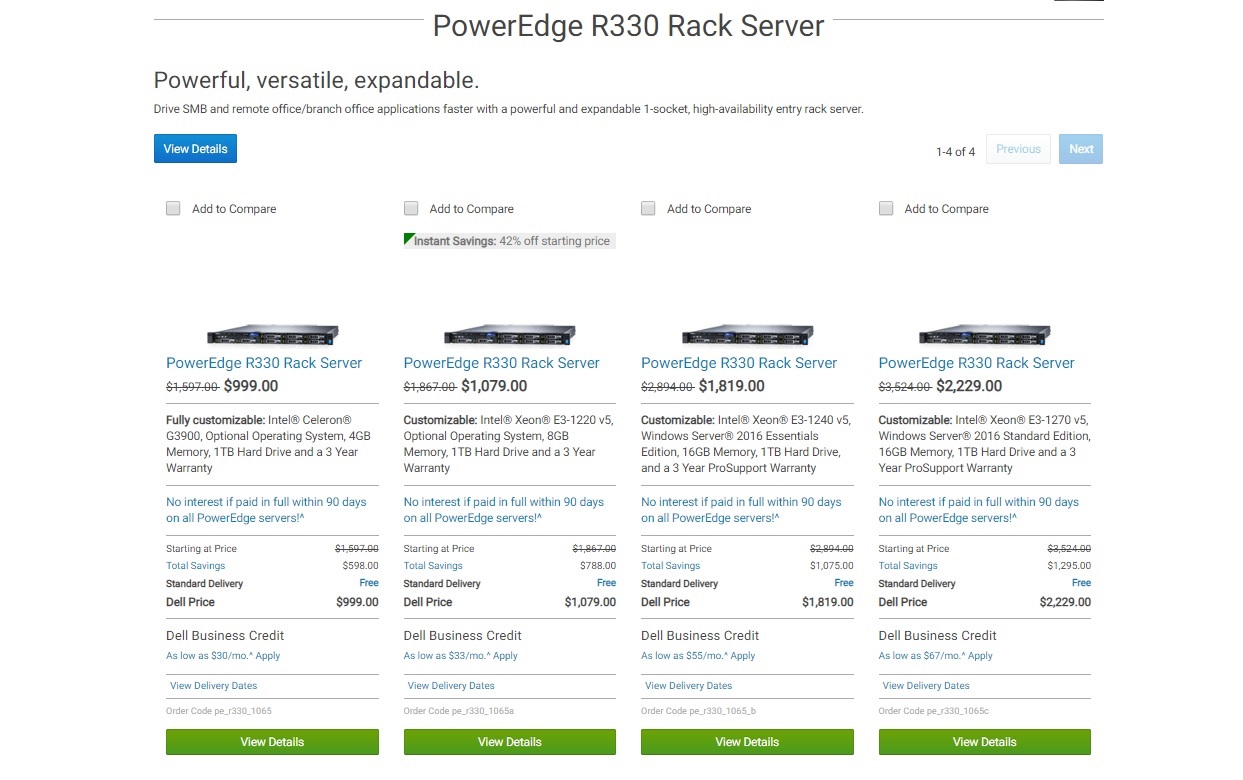Click the Celeron G3900 server image
The height and width of the screenshot is (780, 1243).
(272, 334)
